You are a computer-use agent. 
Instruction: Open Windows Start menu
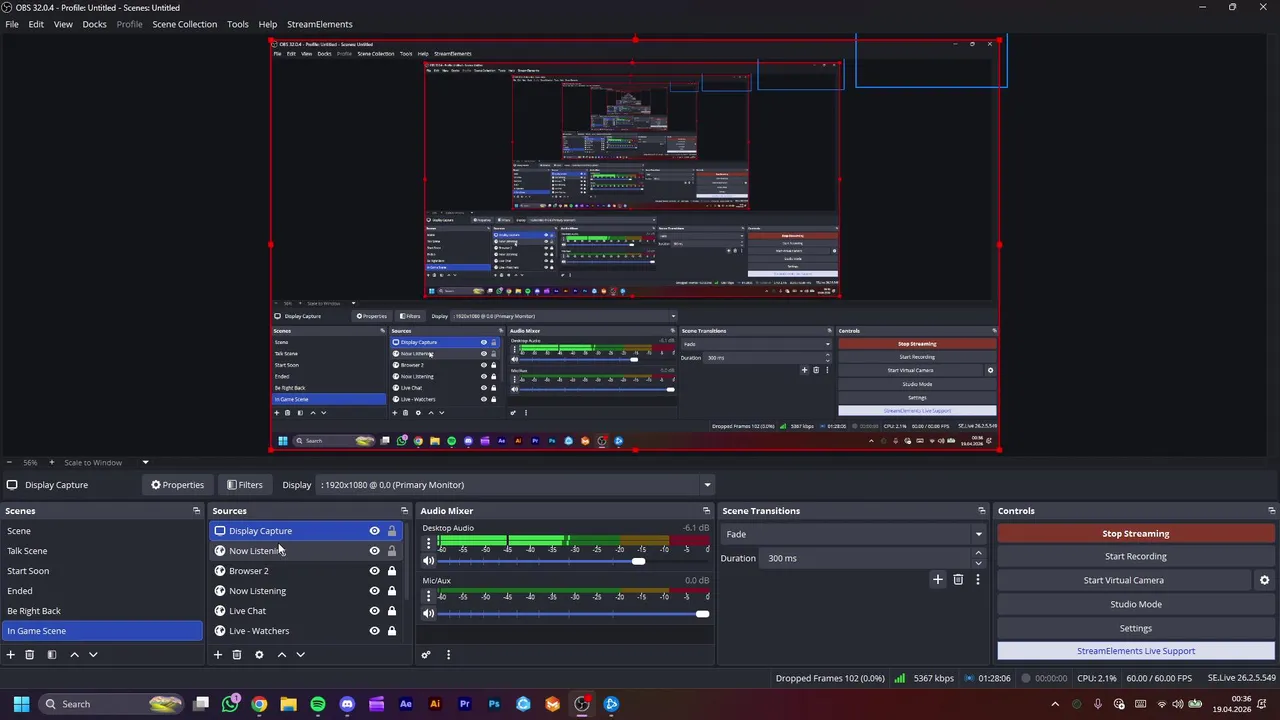click(x=21, y=704)
